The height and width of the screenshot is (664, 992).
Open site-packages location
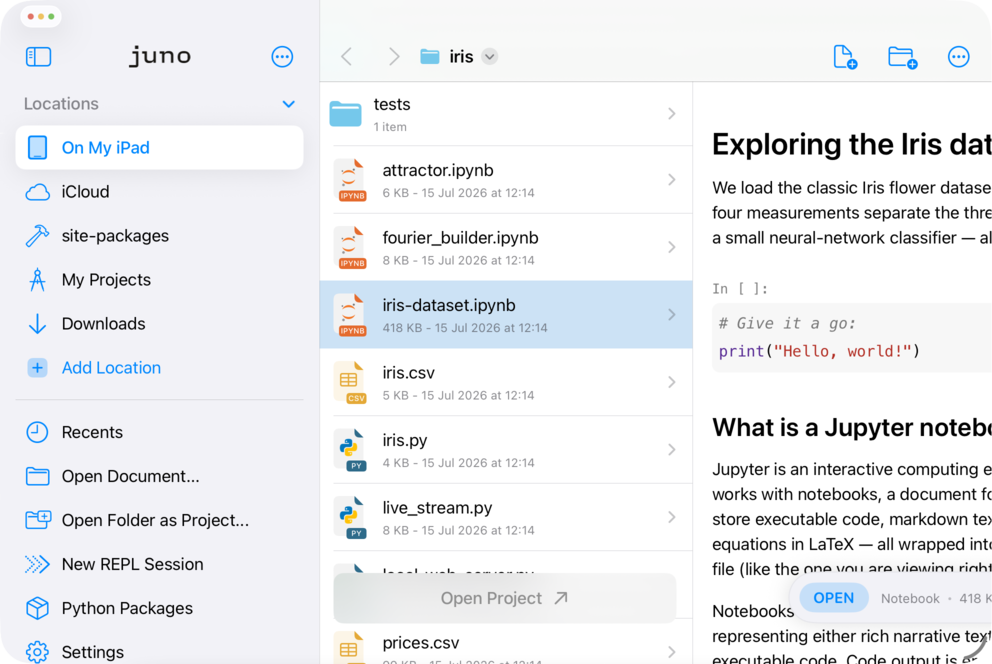coord(159,236)
